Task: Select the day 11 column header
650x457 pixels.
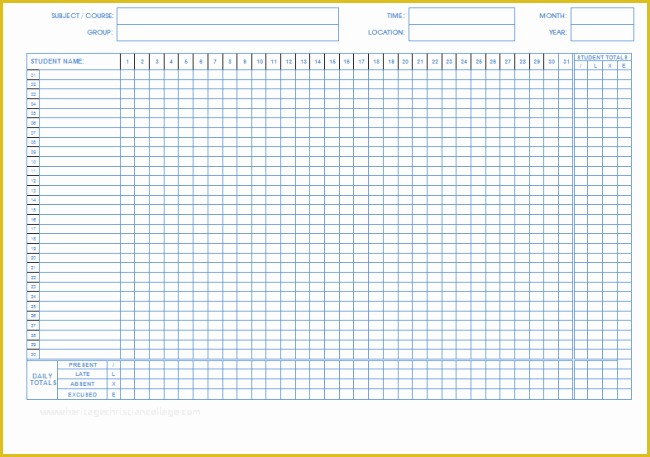Action: click(x=274, y=61)
